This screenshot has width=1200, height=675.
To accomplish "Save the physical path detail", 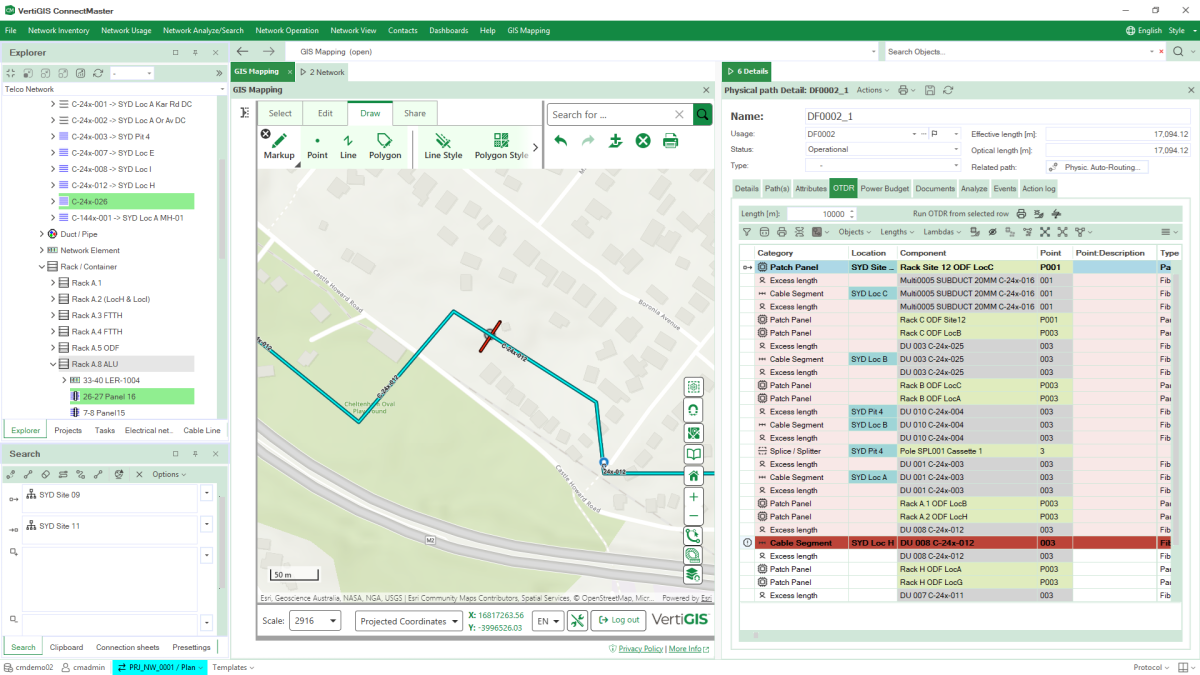I will click(x=929, y=90).
